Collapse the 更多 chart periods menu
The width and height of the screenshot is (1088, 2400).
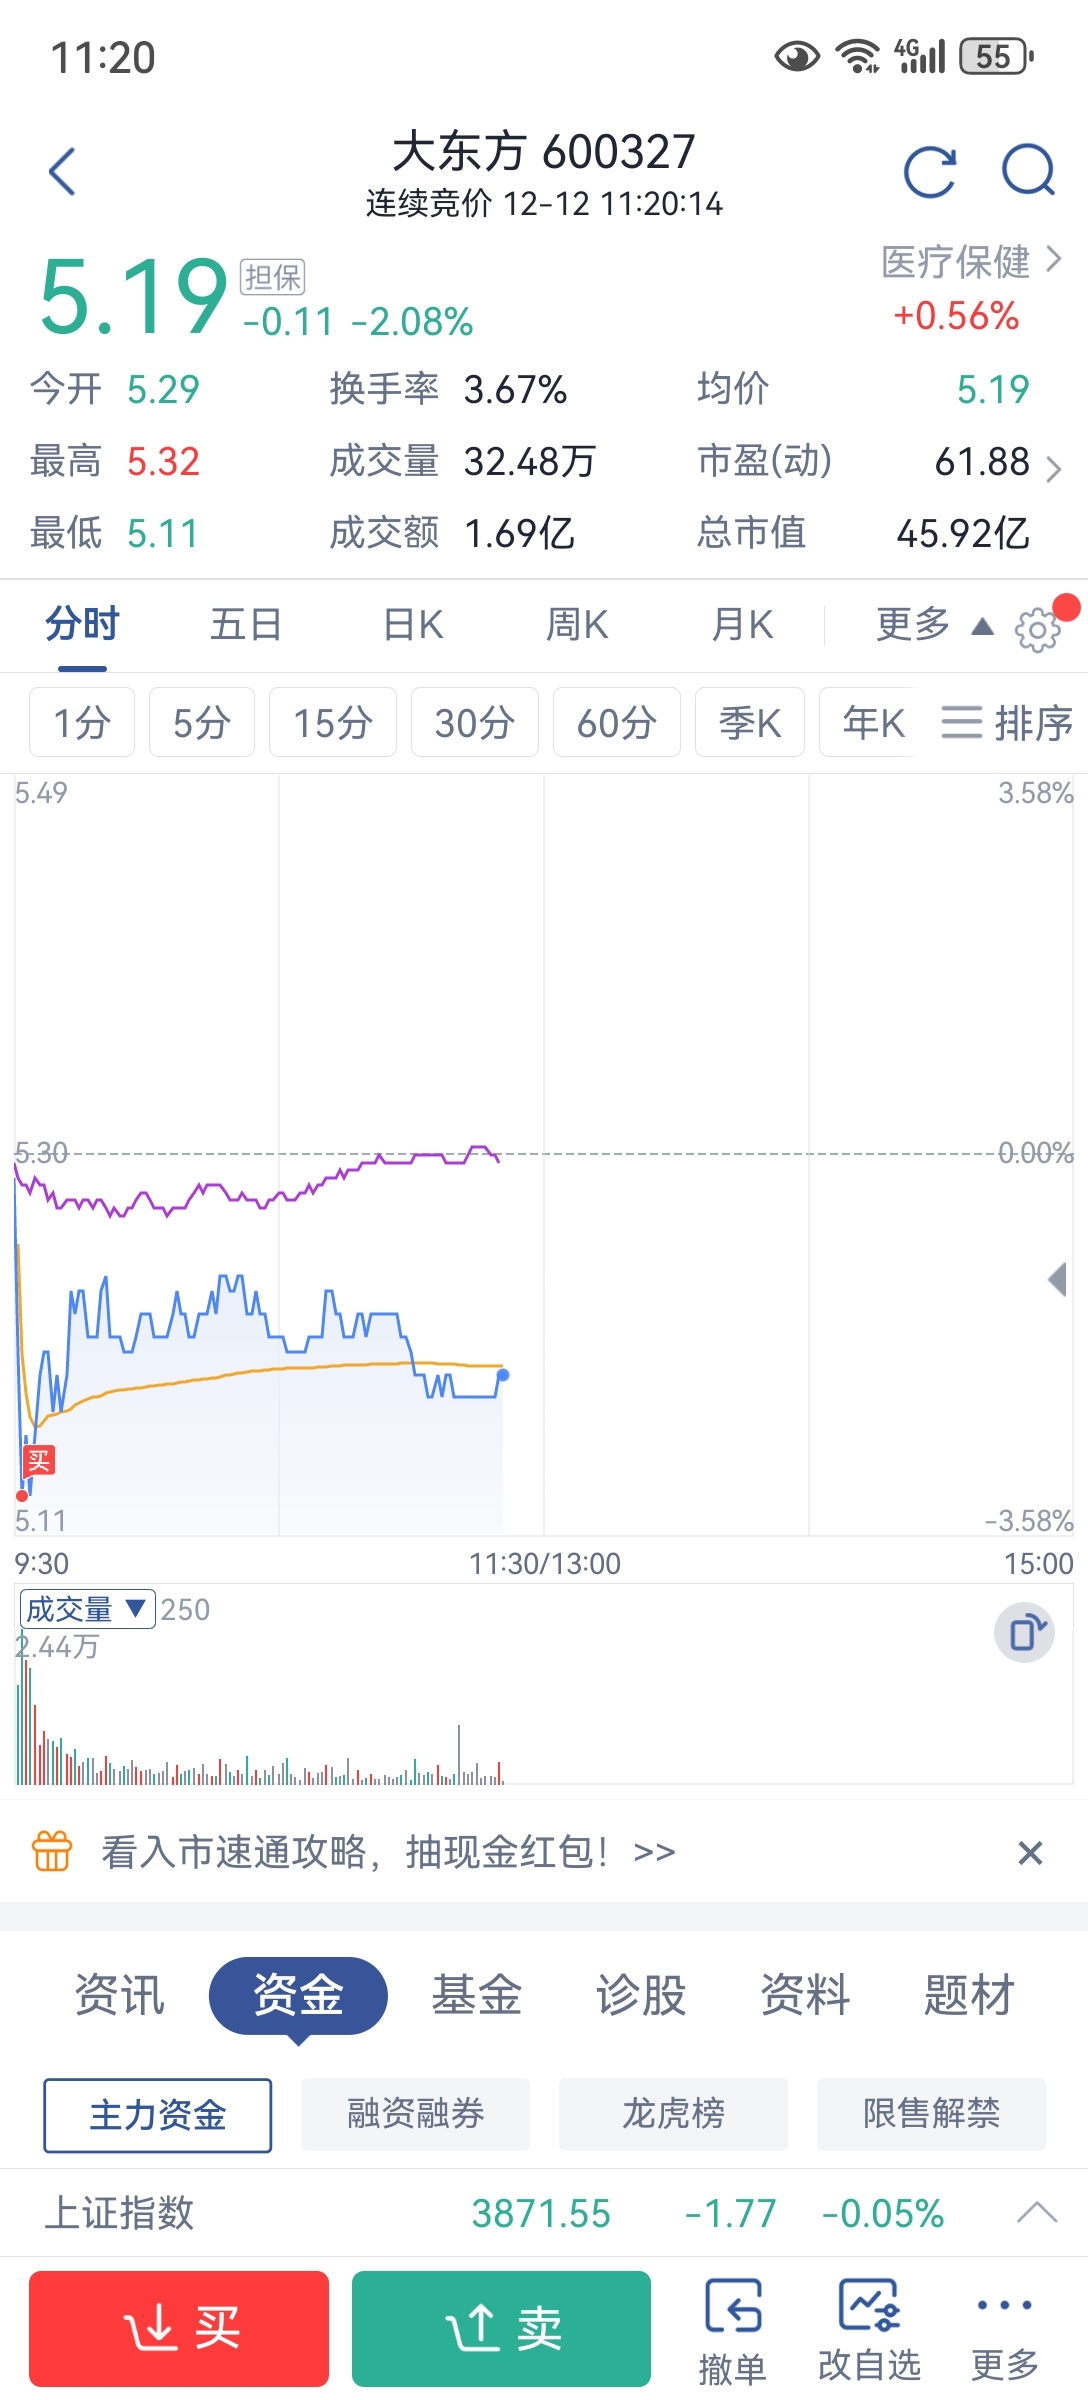932,625
